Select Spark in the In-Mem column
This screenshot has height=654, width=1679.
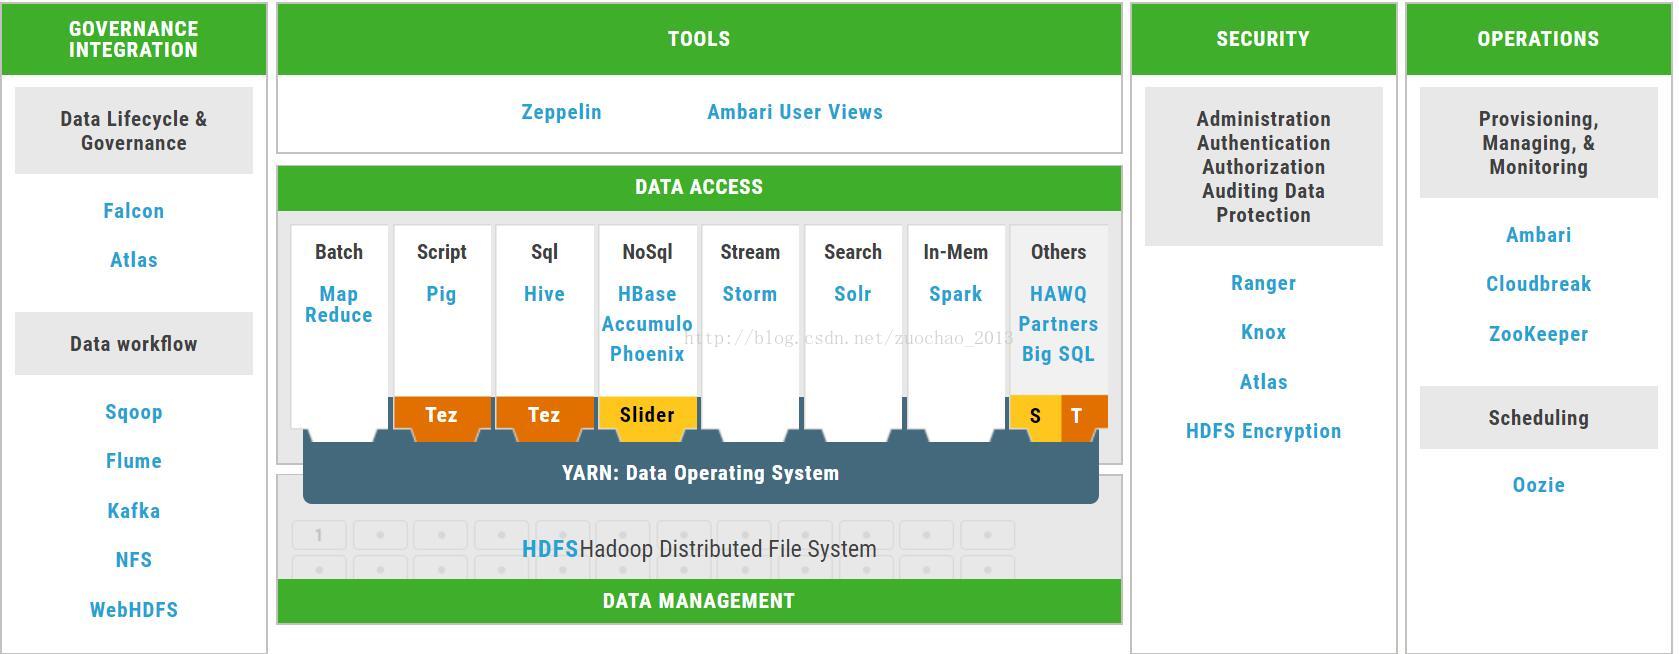[956, 294]
